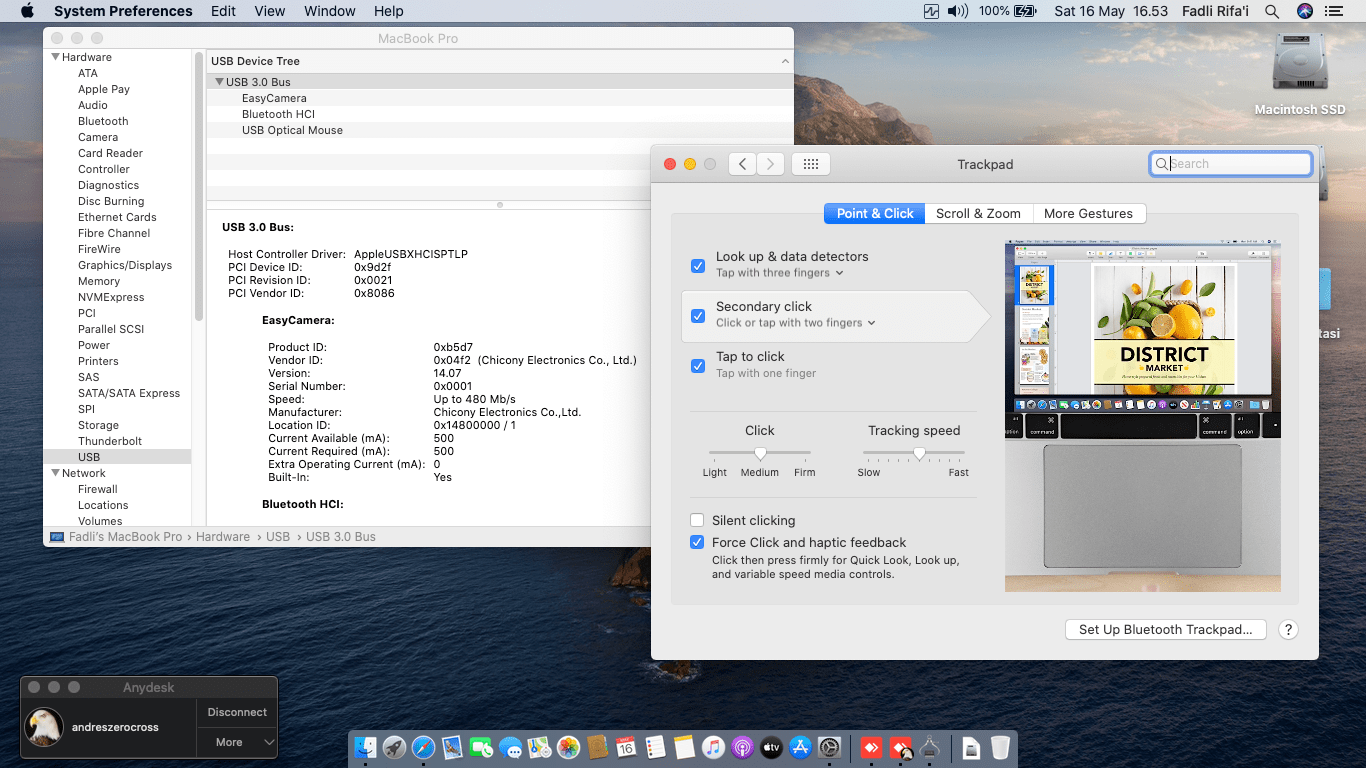
Task: Adjust the Click pressure slider
Action: (760, 453)
